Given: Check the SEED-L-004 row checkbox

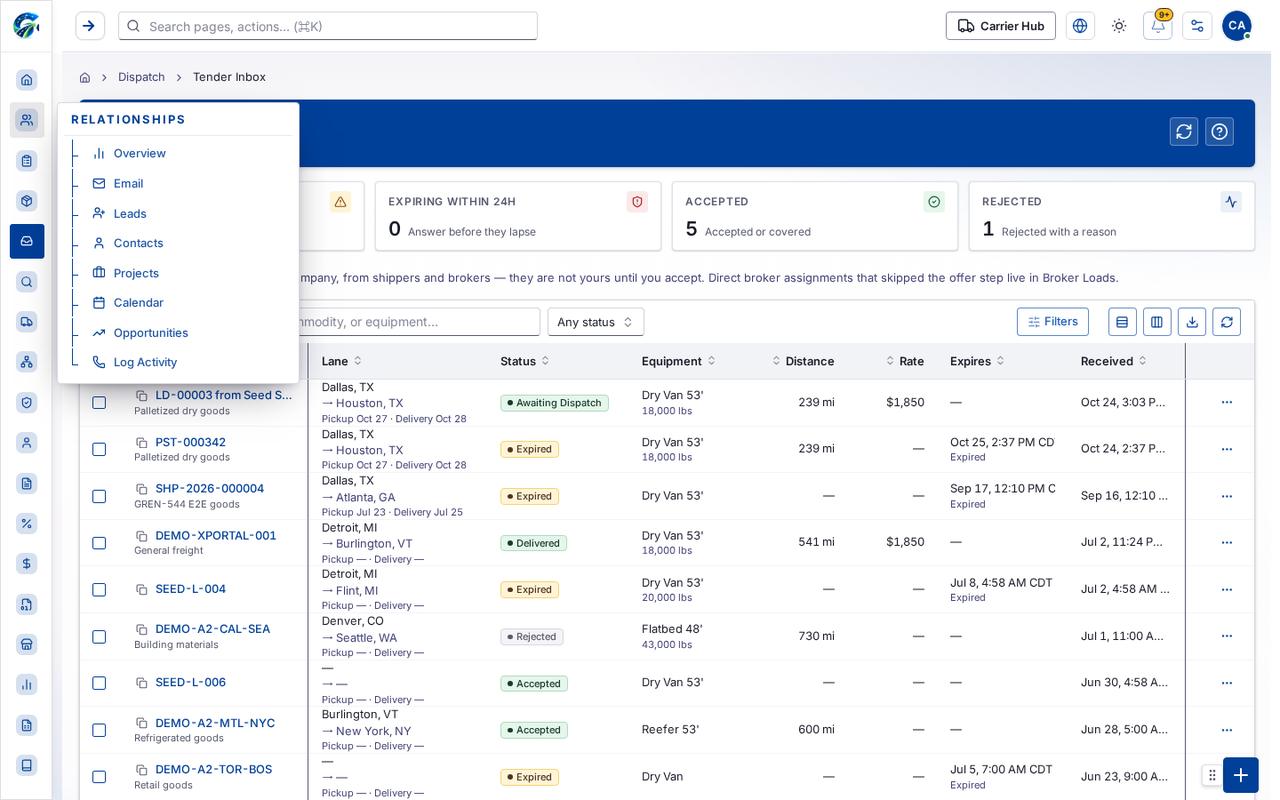Looking at the screenshot, I should click(x=99, y=589).
